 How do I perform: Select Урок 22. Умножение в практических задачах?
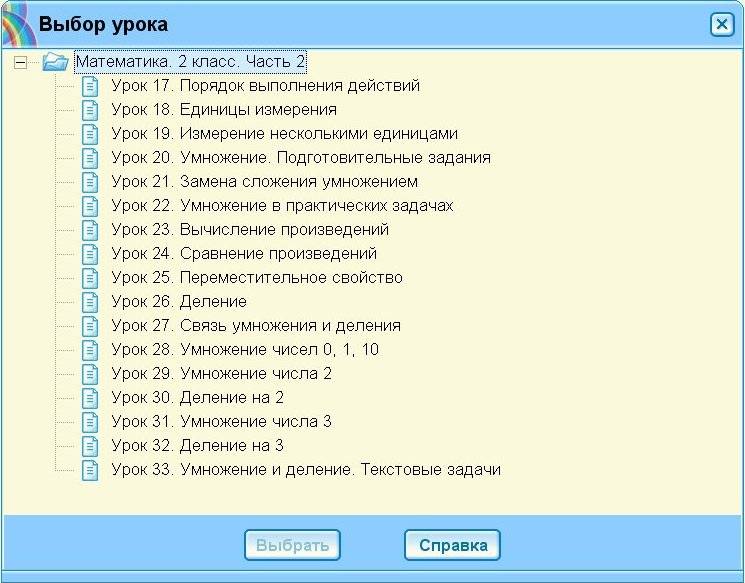pos(282,206)
